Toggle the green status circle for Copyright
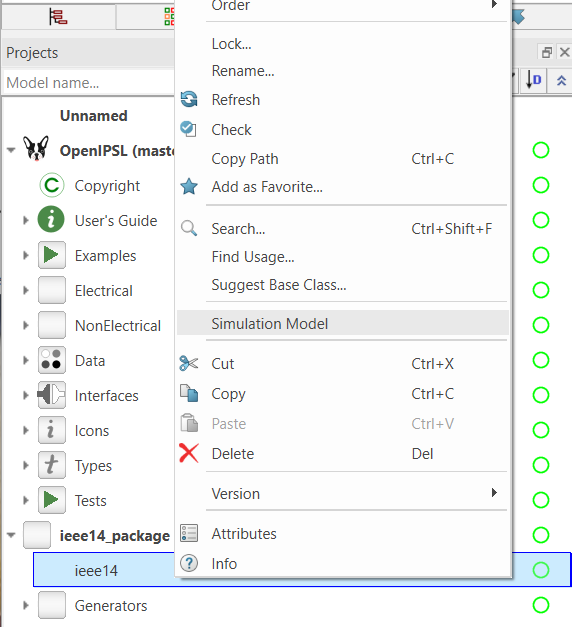The width and height of the screenshot is (572, 627). click(541, 185)
